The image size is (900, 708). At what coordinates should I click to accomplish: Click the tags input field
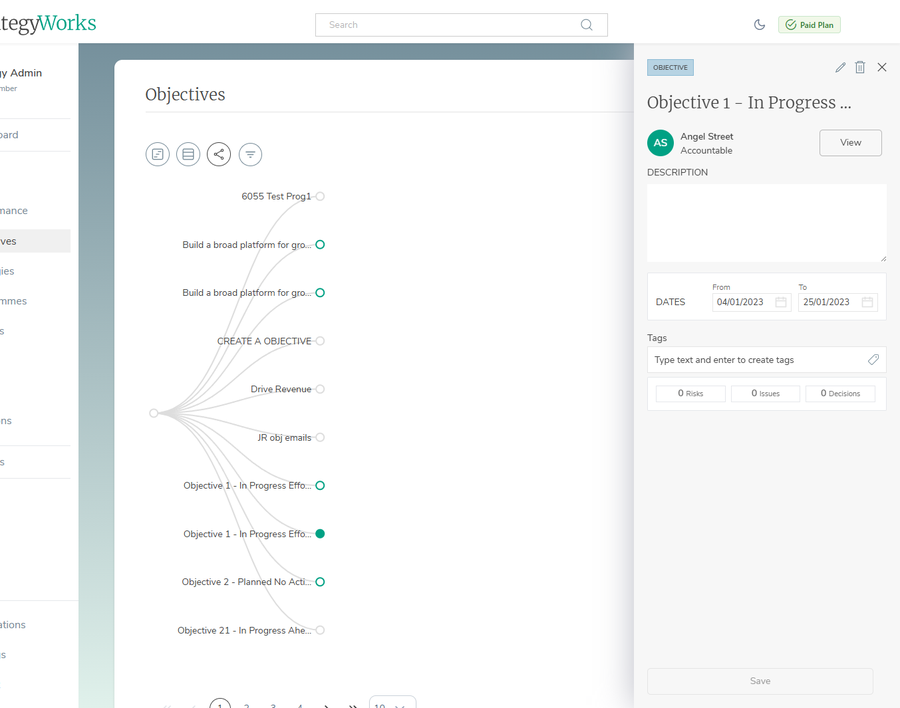click(x=757, y=360)
